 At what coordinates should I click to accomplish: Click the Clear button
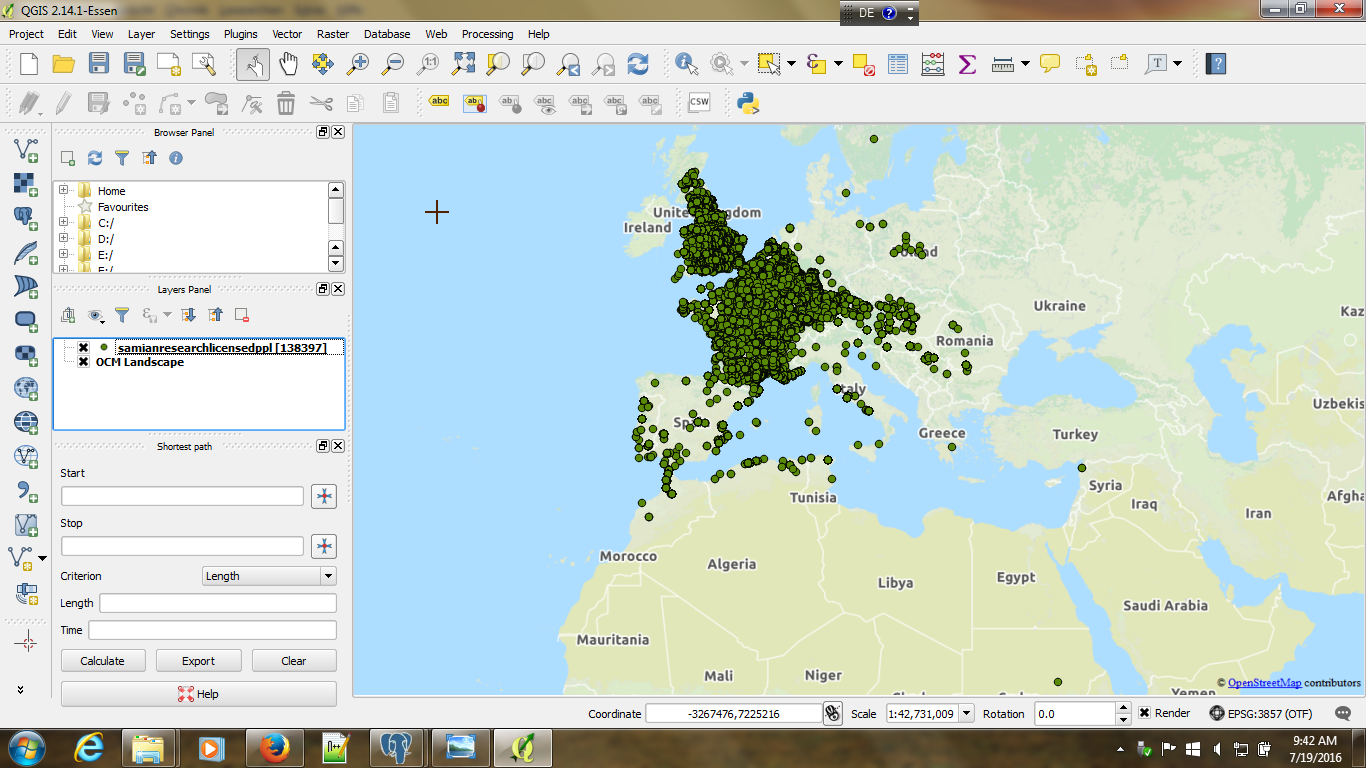(294, 661)
